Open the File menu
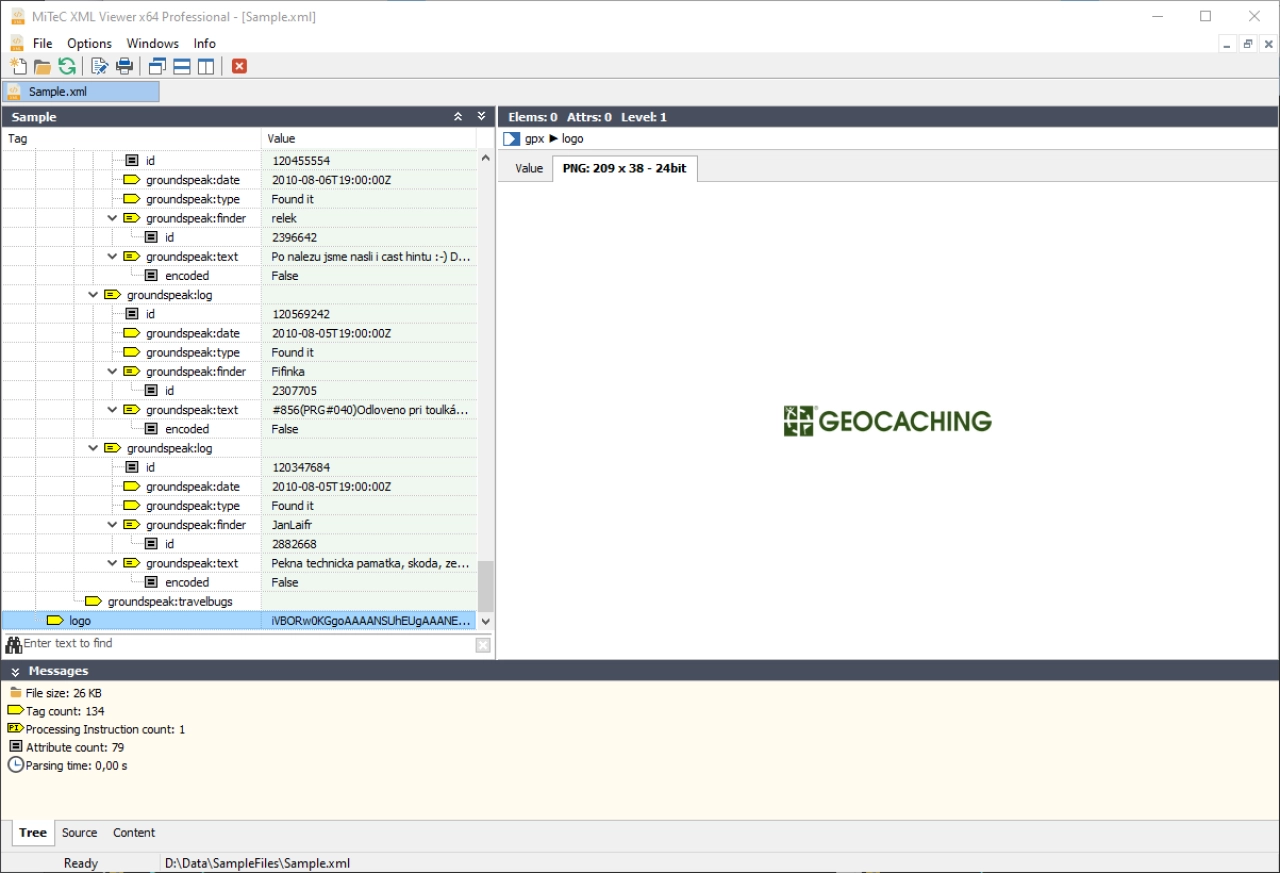Screen dimensions: 1280x873 [43, 43]
